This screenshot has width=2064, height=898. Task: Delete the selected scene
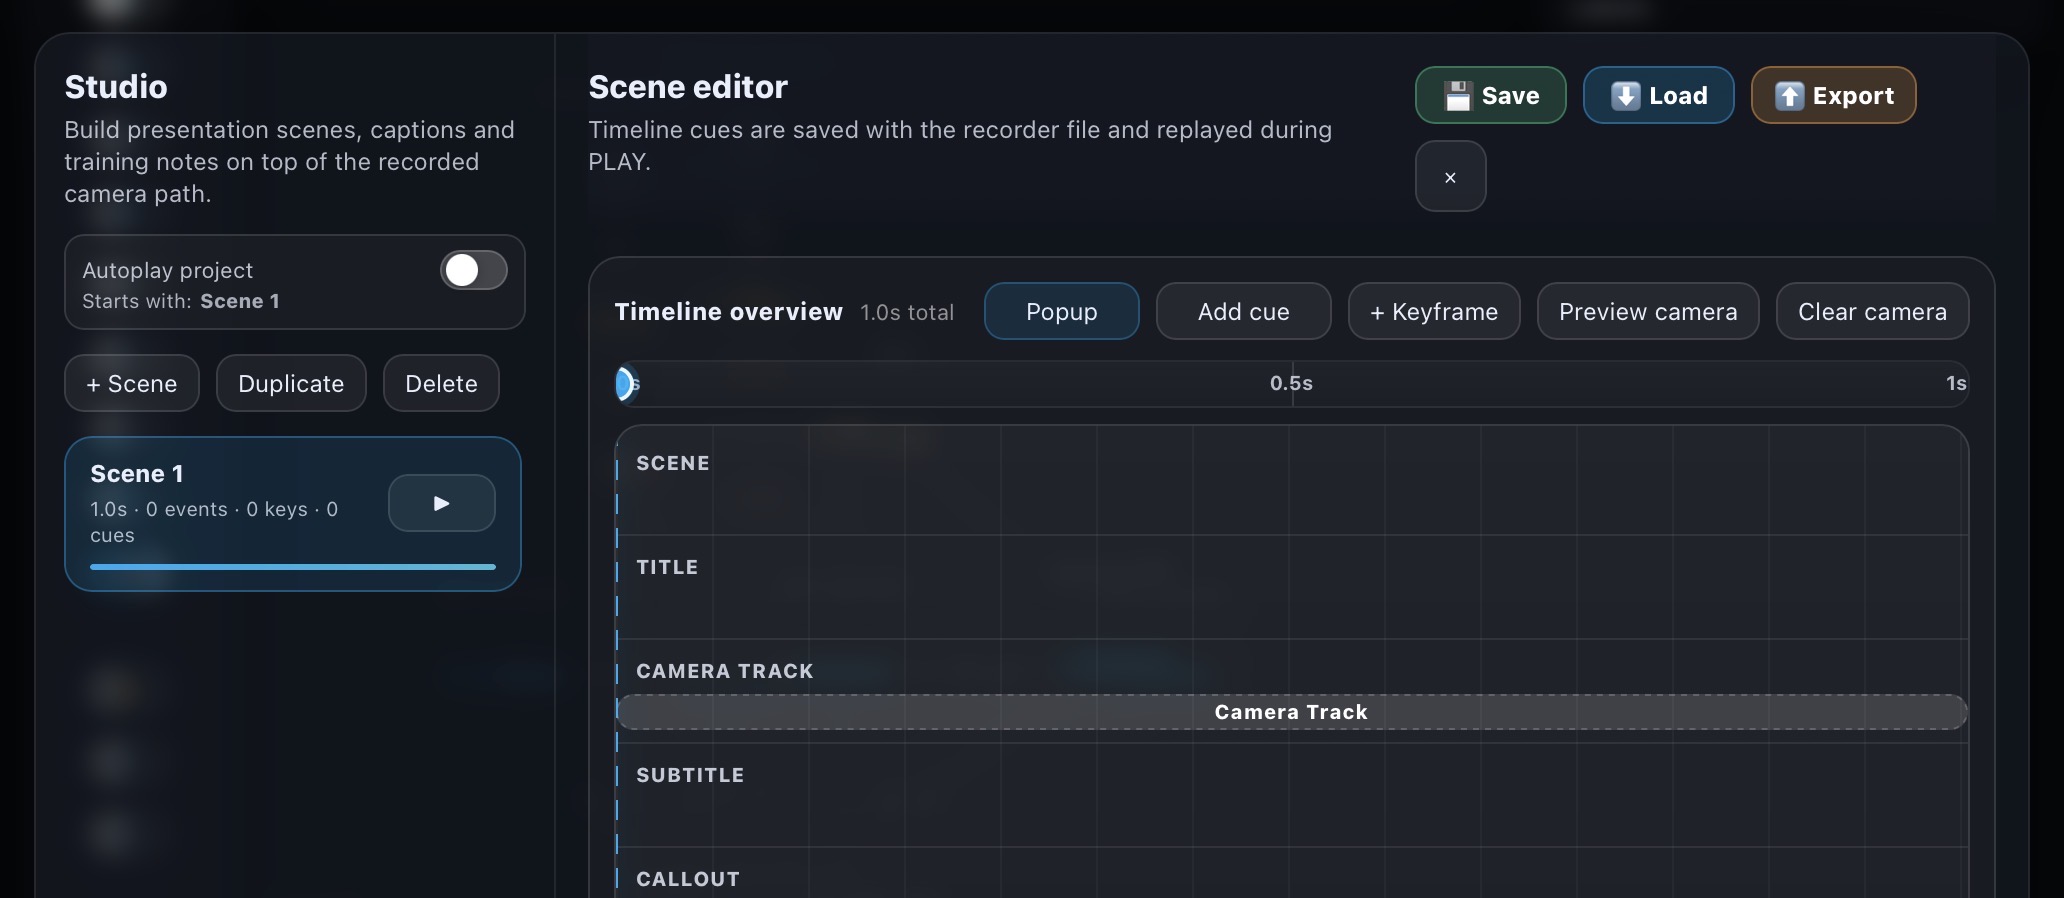tap(441, 383)
